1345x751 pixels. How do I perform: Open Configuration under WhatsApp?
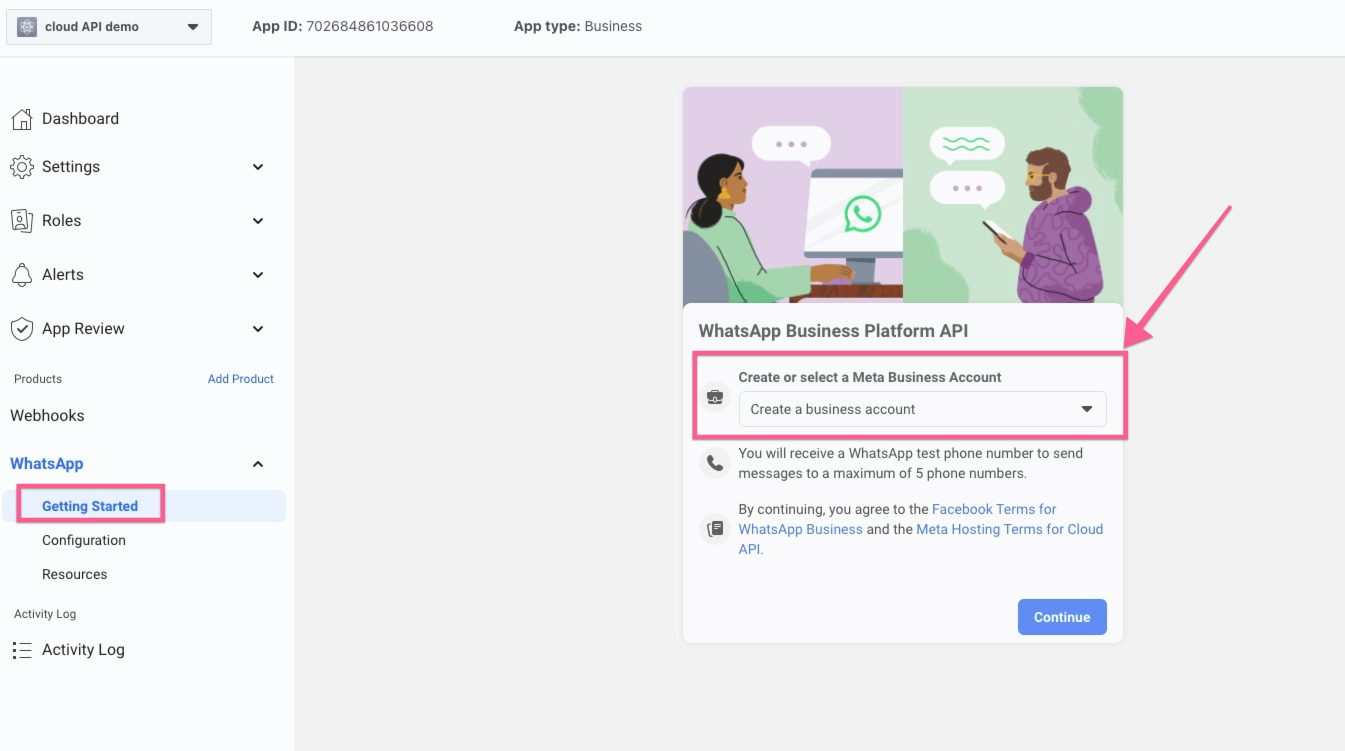(x=84, y=541)
